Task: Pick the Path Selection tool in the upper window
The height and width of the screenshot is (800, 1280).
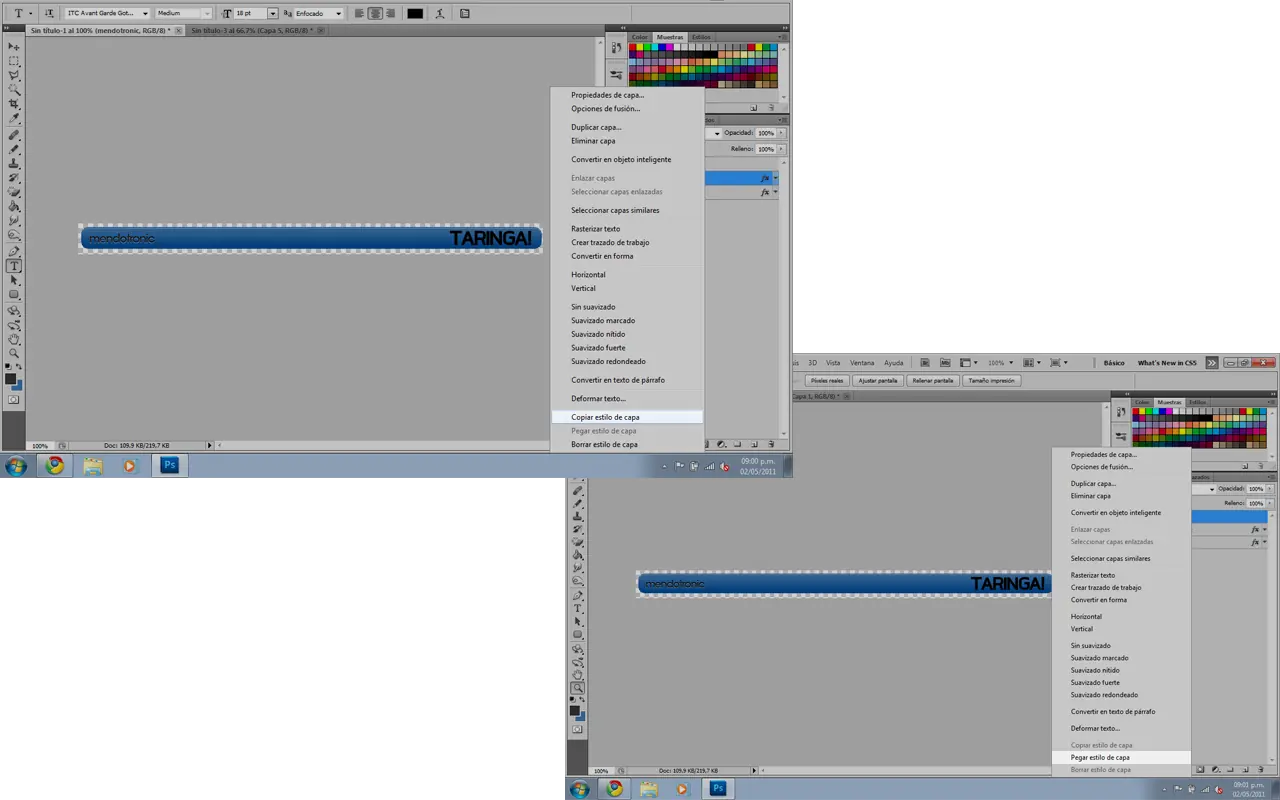Action: pyautogui.click(x=14, y=281)
